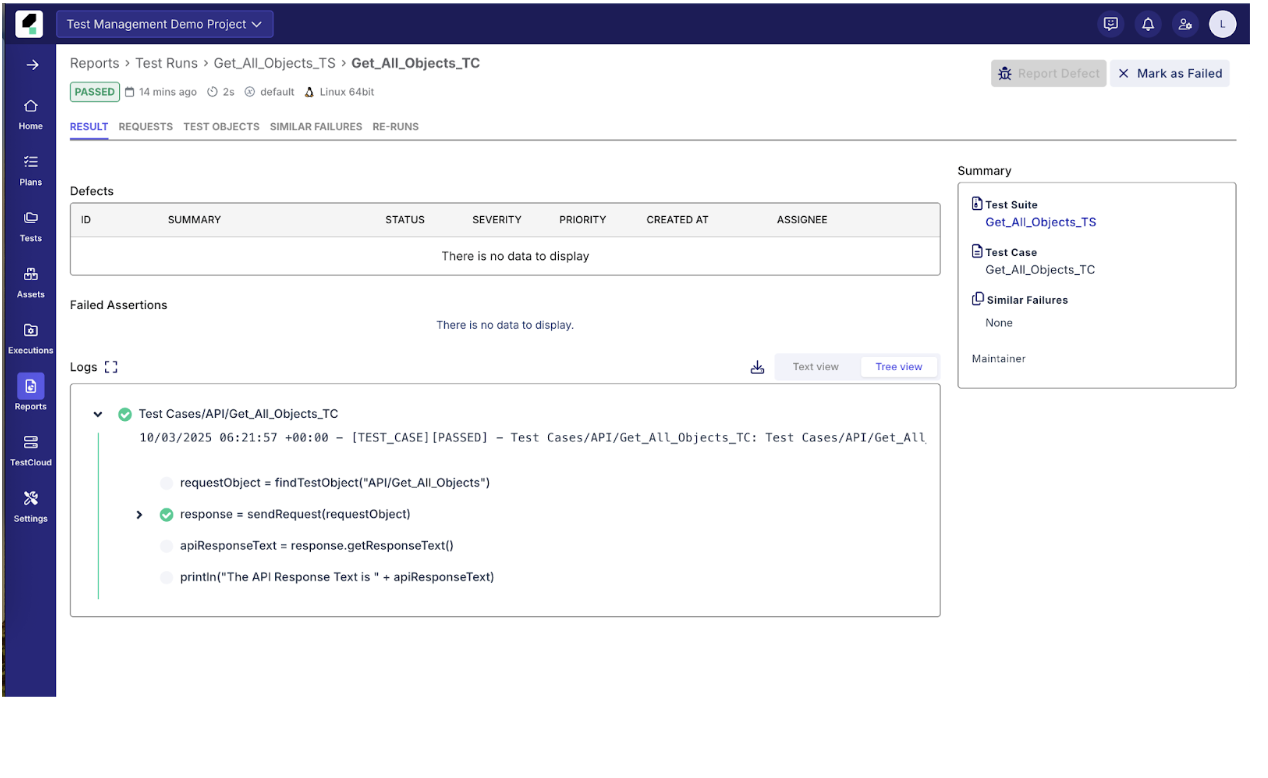Switch to the REQUESTS tab
This screenshot has width=1268, height=778.
click(145, 126)
